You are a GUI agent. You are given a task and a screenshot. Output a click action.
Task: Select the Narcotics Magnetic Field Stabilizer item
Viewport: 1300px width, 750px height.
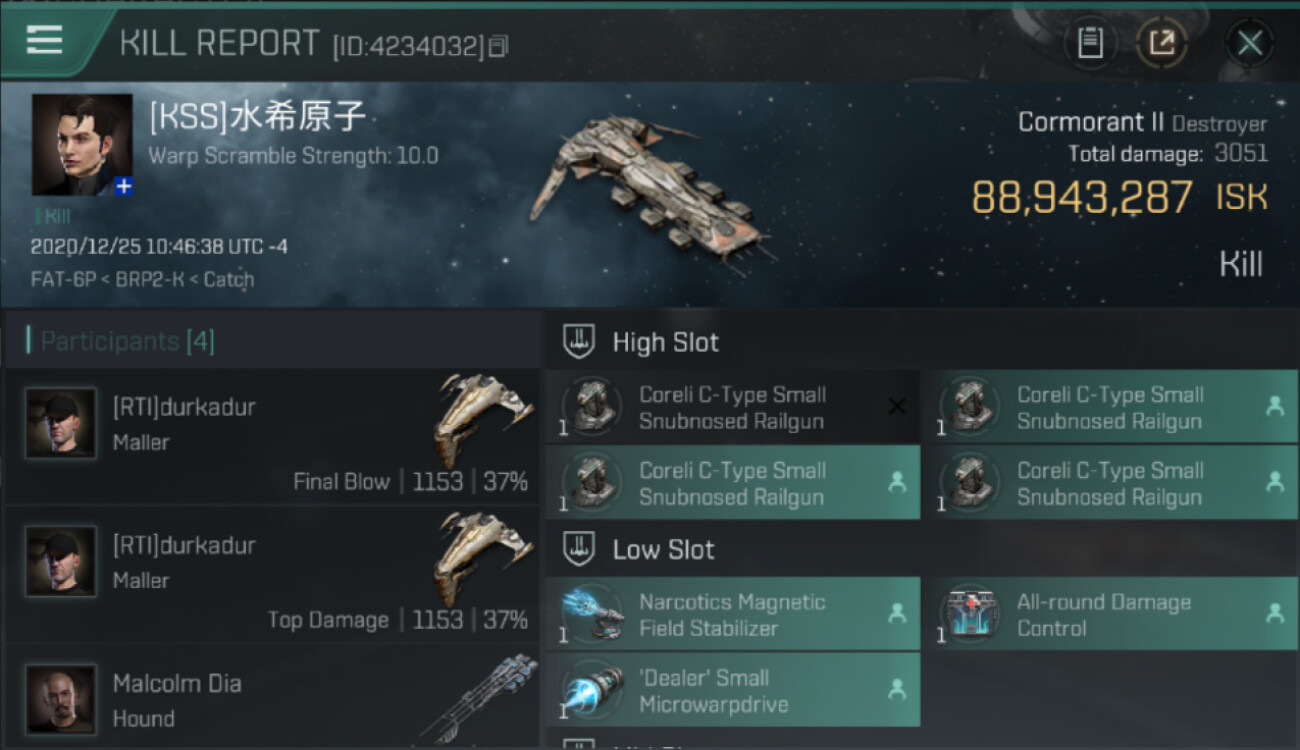733,615
